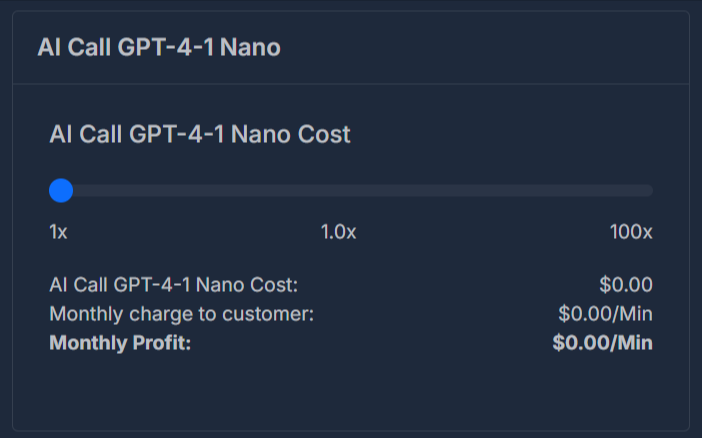The width and height of the screenshot is (702, 438).
Task: Select the 1x minimum multiplier label
Action: coord(58,232)
